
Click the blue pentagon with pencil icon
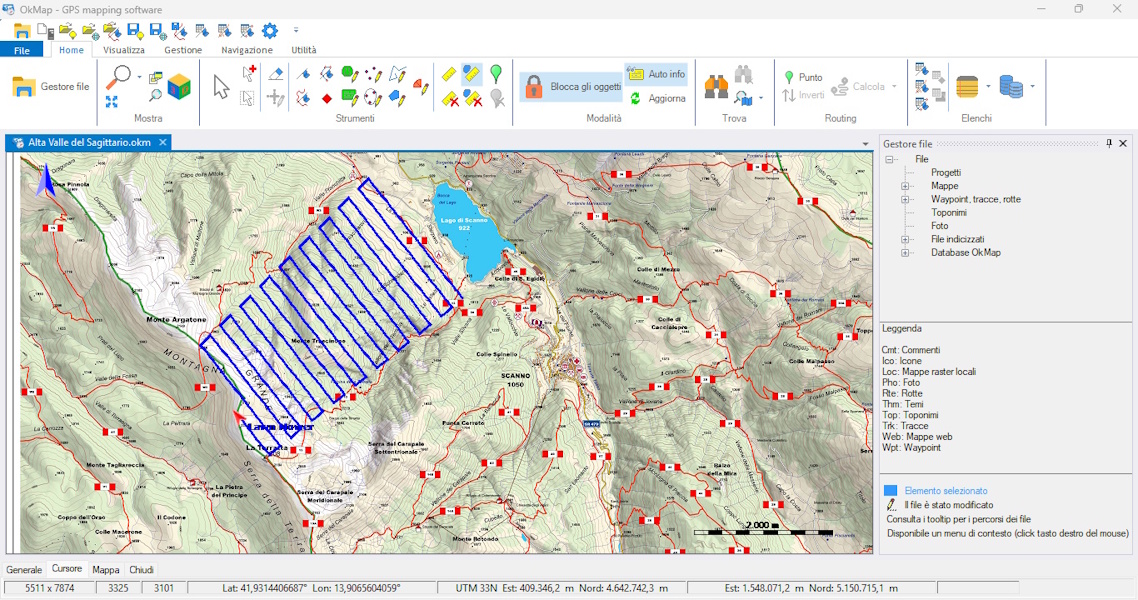pyautogui.click(x=397, y=97)
